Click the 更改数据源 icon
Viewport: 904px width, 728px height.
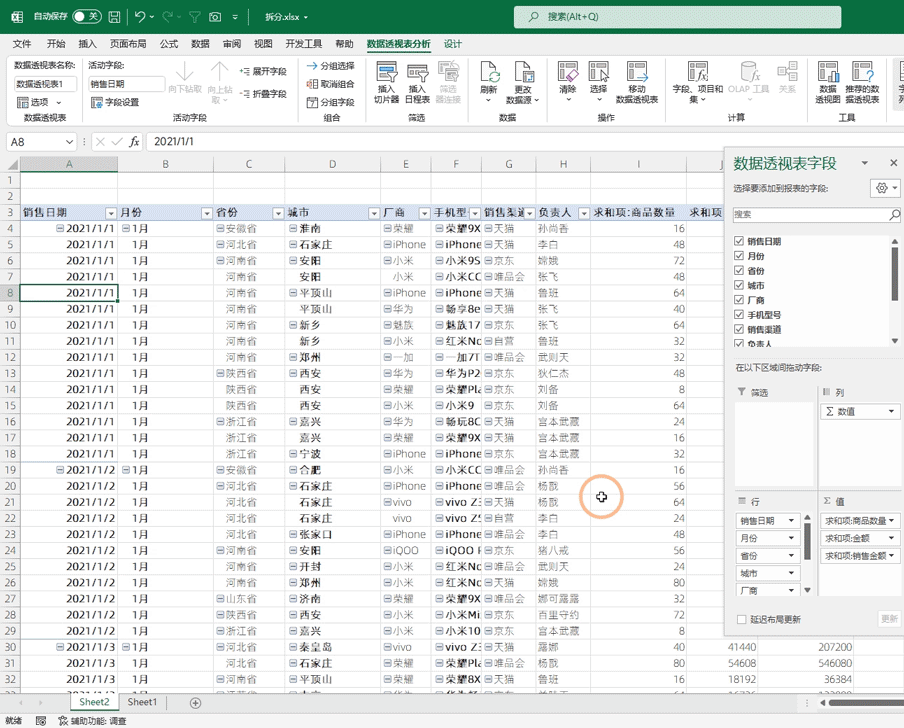(x=522, y=73)
